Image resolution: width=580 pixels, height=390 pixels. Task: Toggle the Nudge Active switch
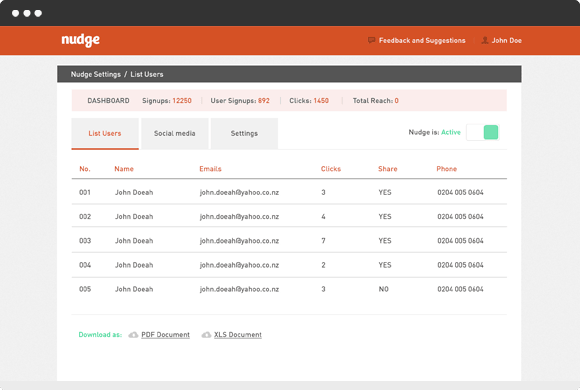(x=482, y=132)
